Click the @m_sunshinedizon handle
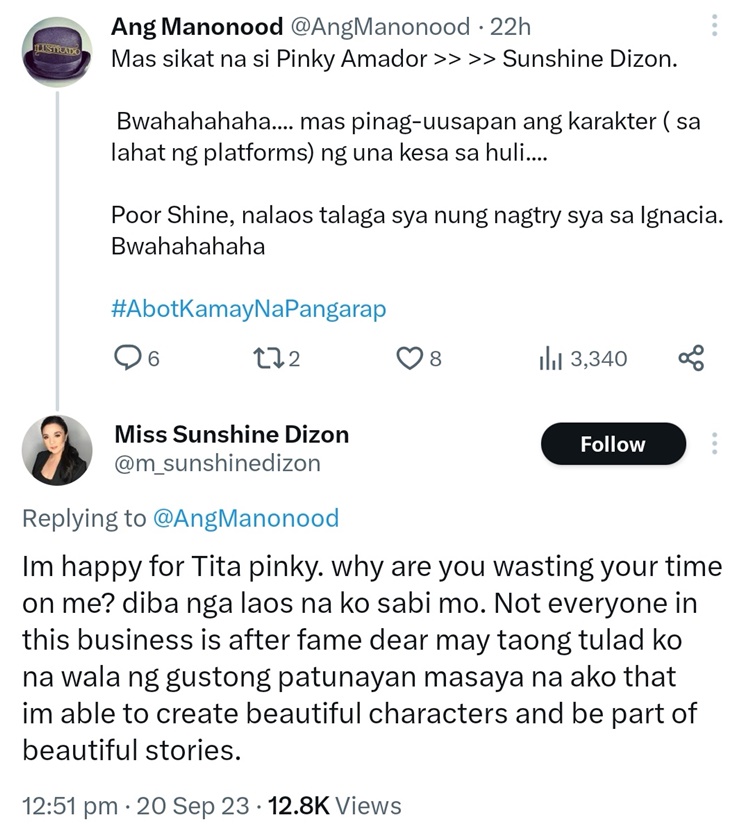Image resolution: width=750 pixels, height=826 pixels. tap(218, 462)
